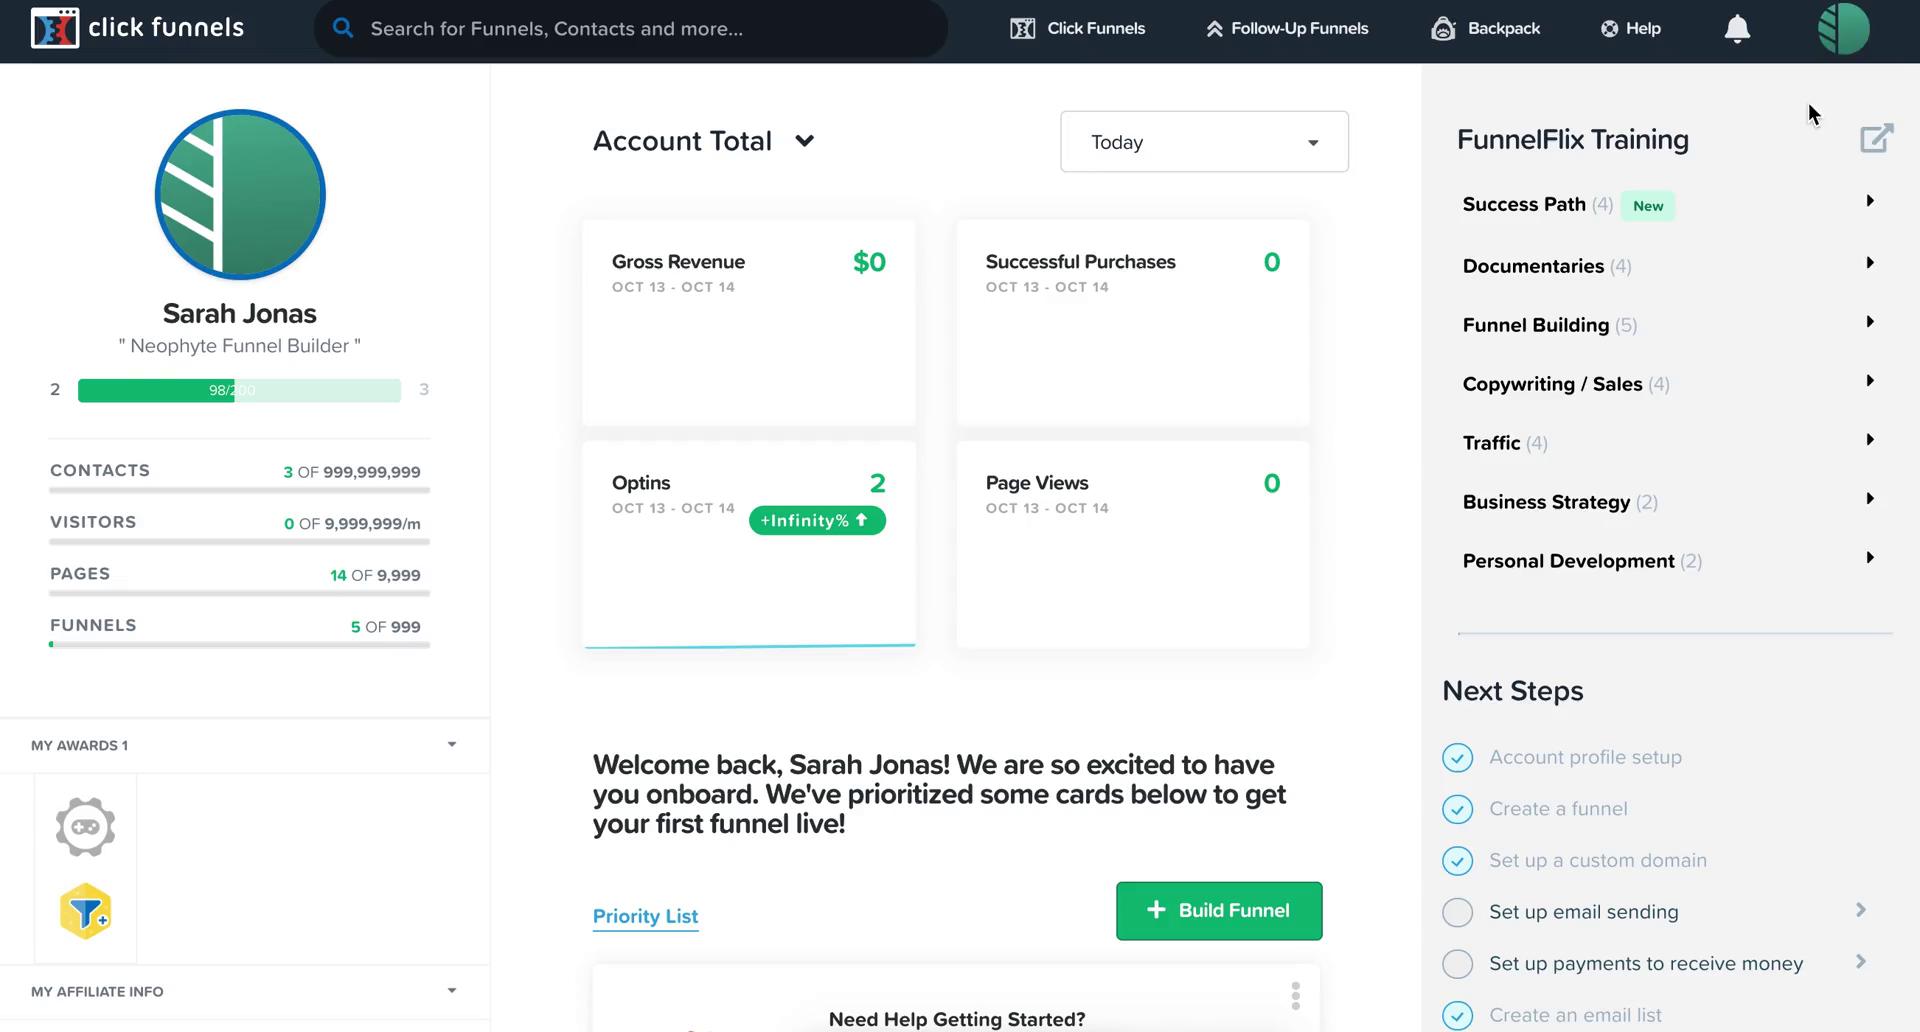Open the Optins stats card

point(749,545)
